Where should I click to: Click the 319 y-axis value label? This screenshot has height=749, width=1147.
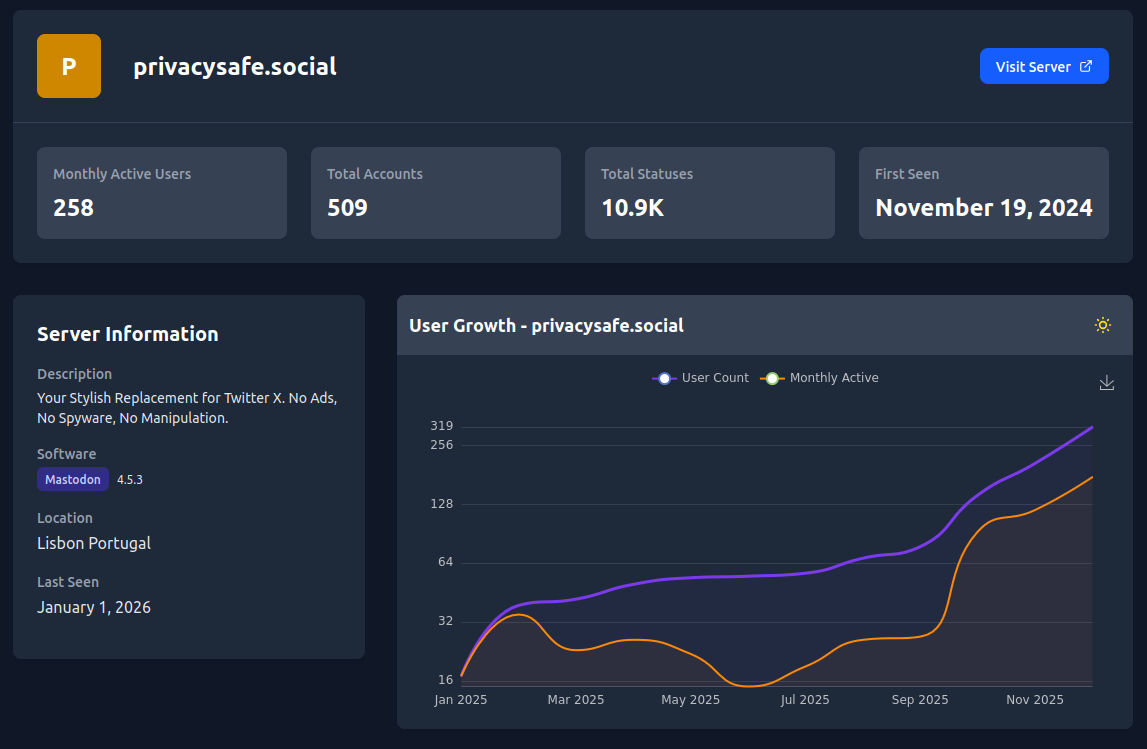[442, 426]
